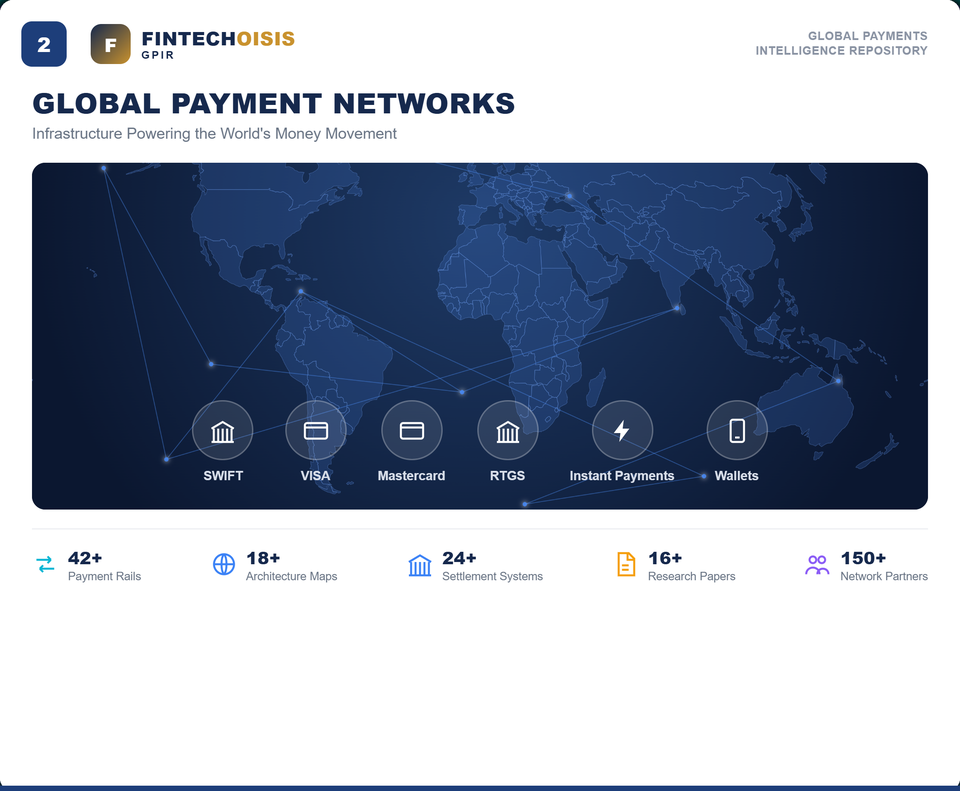Click the GPIR text under the logo

(157, 55)
